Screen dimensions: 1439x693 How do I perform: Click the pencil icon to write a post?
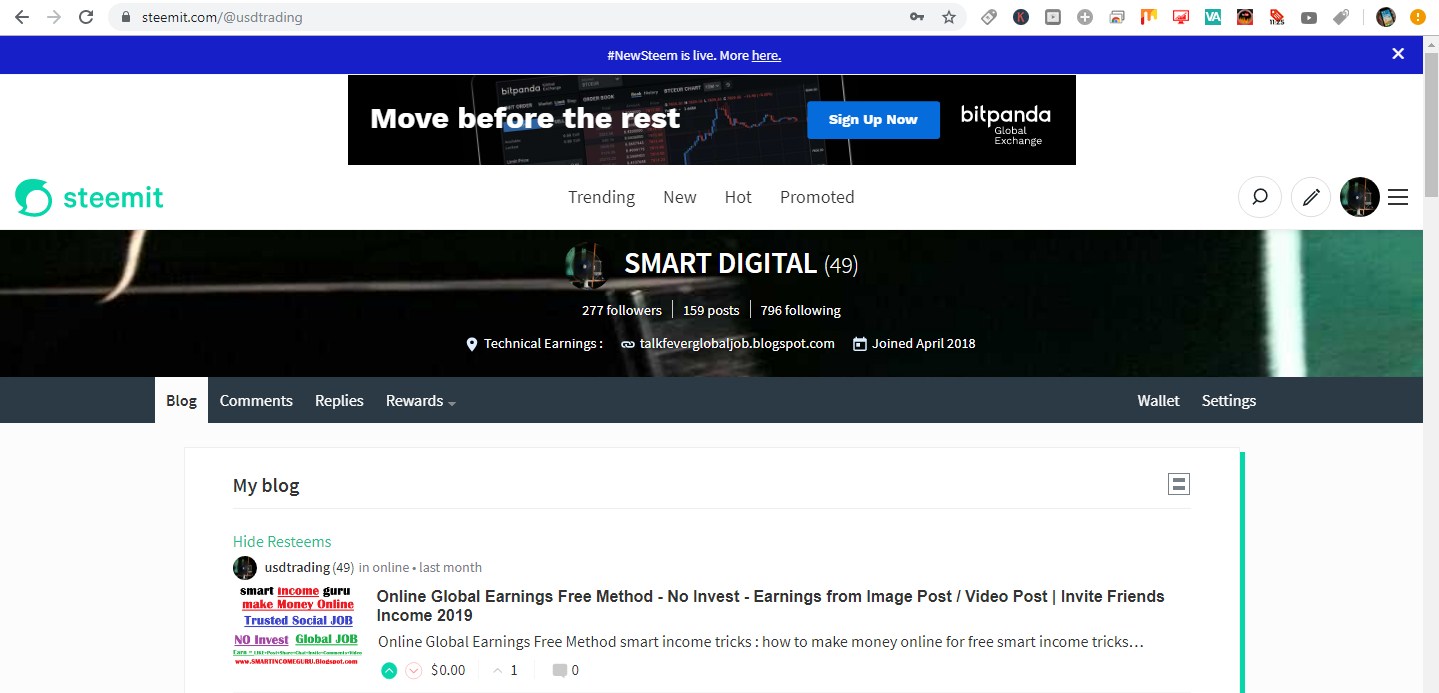1310,197
